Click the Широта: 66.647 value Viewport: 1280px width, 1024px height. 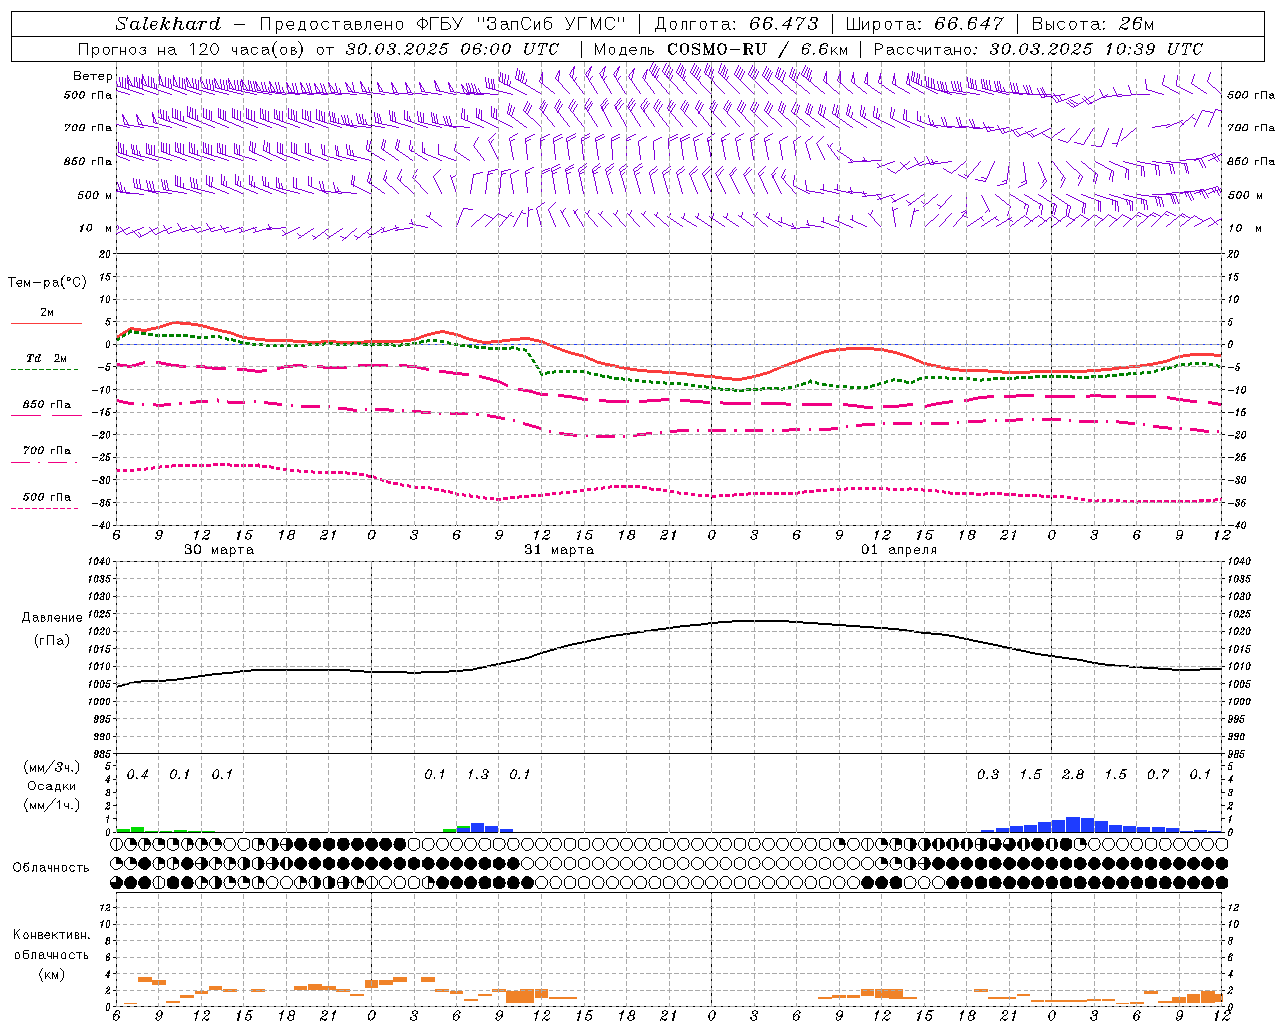(x=924, y=24)
